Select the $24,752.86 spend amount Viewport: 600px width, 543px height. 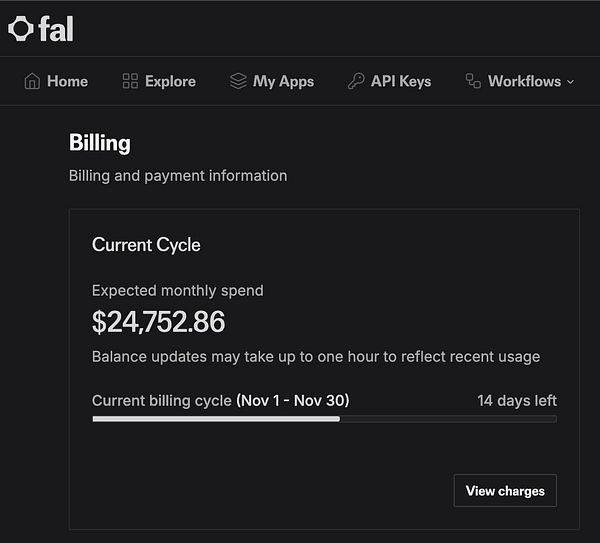tap(158, 322)
